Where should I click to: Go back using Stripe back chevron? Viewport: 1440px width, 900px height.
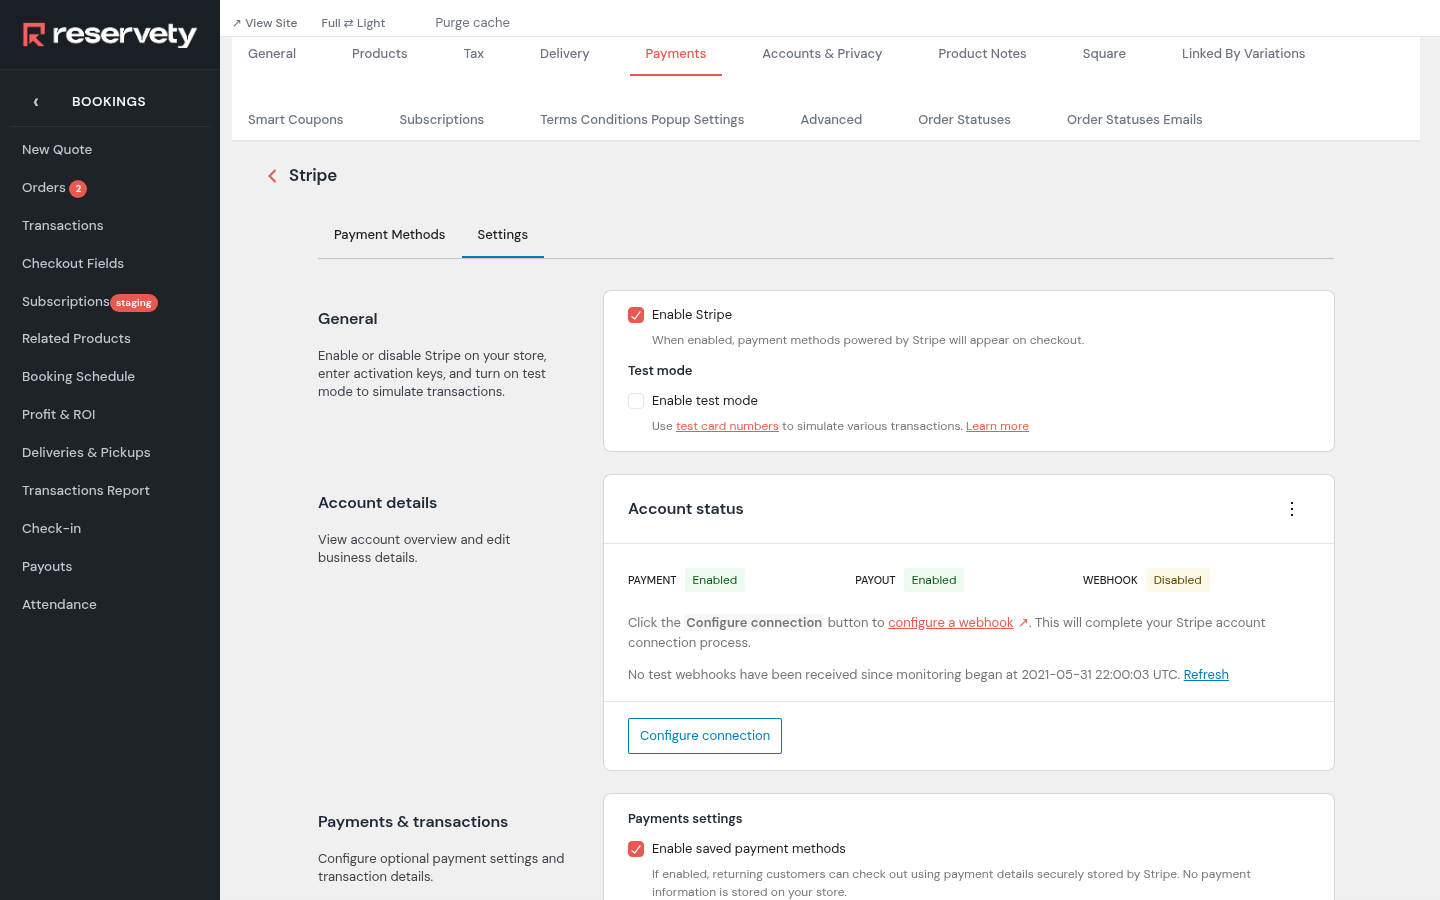coord(272,176)
